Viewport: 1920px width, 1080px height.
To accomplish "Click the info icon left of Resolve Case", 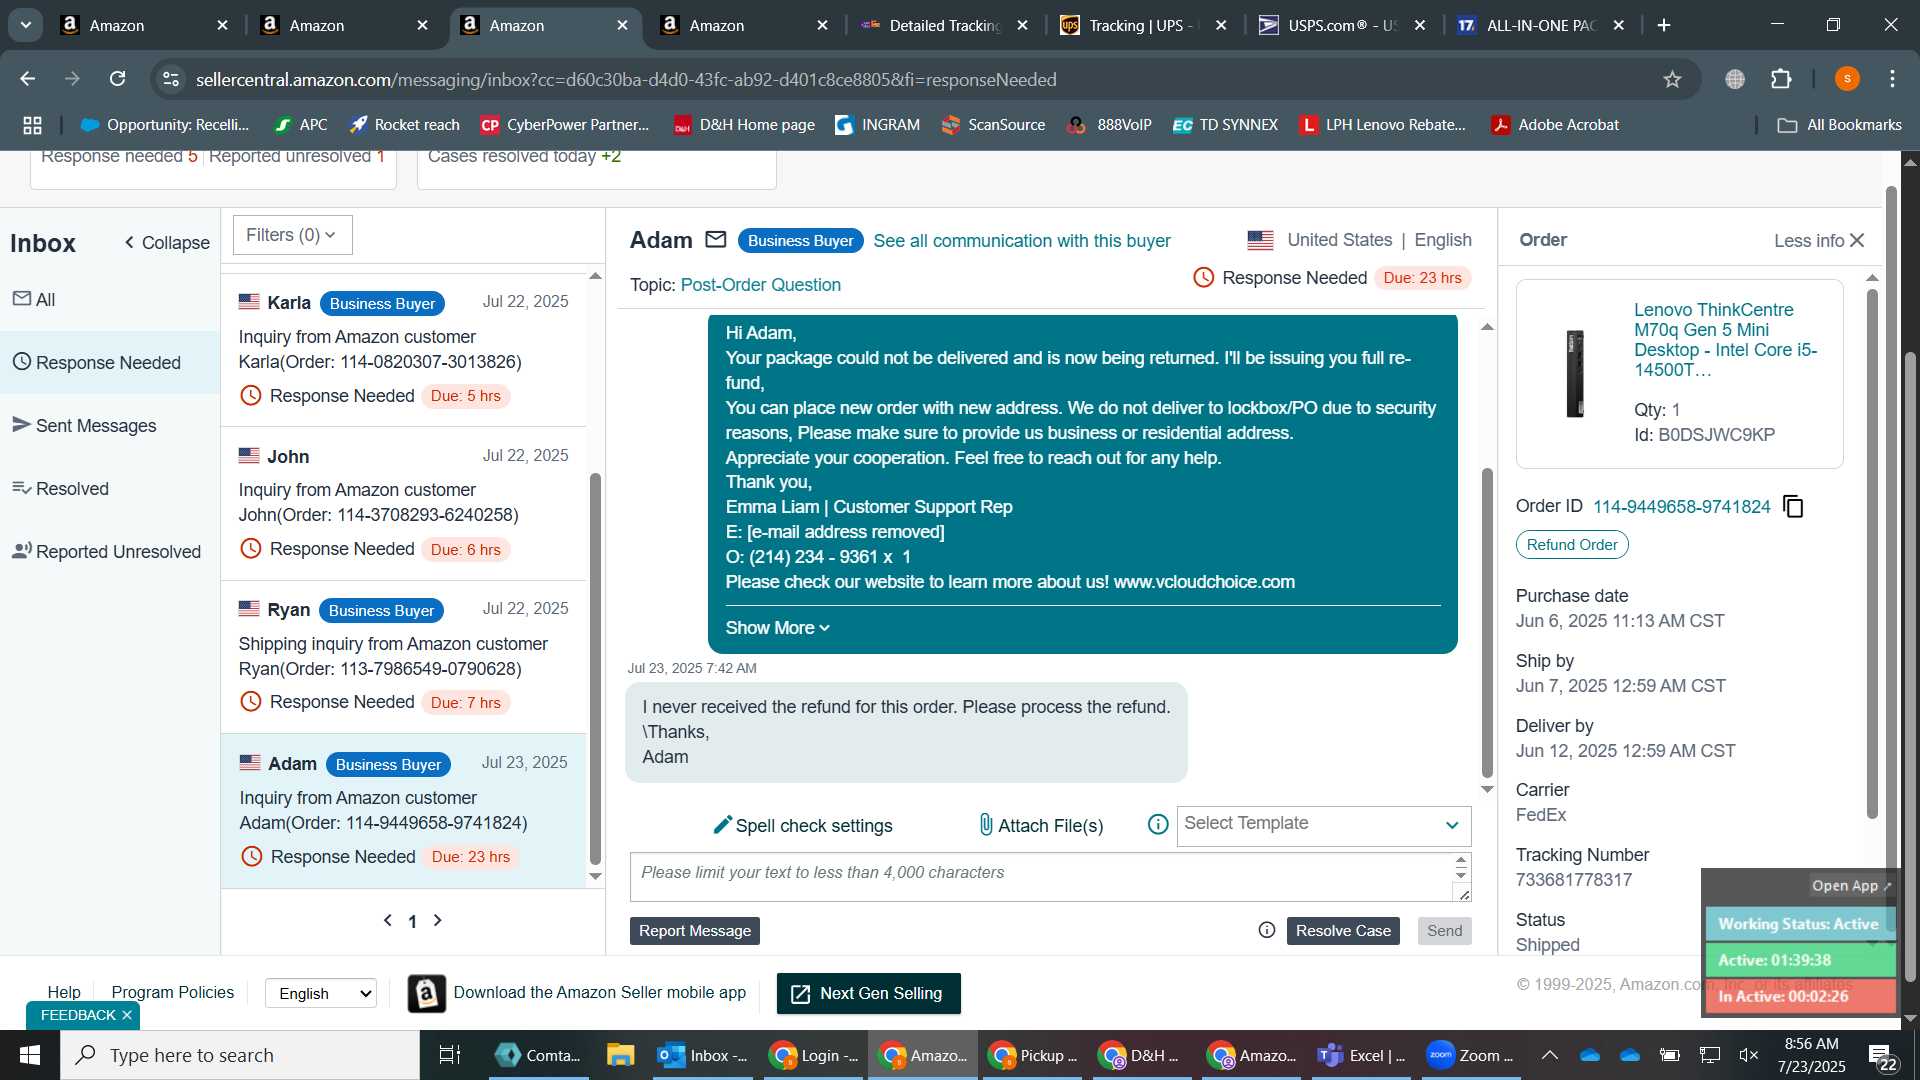I will pos(1267,931).
